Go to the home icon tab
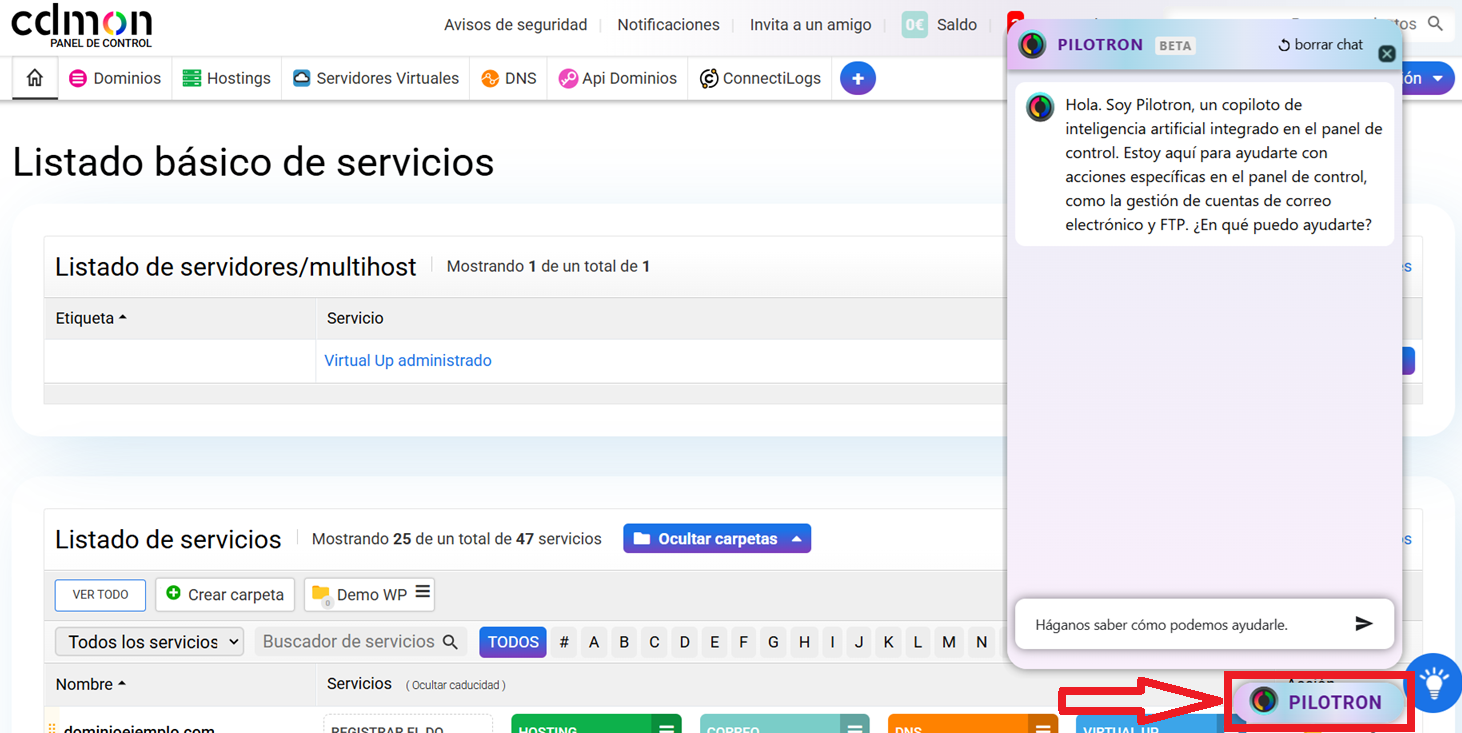This screenshot has height=733, width=1462. coord(35,78)
